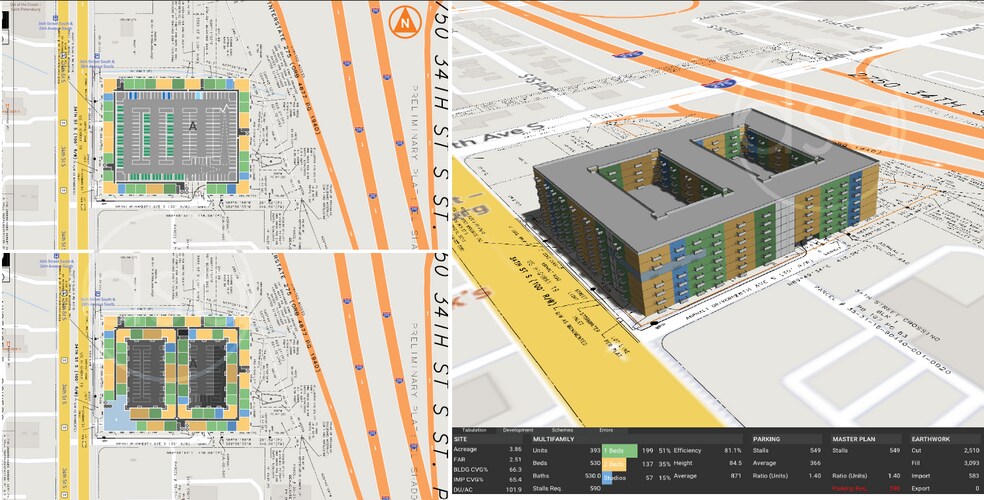Click the Acreage value in Site panel
Image resolution: width=984 pixels, height=500 pixels.
tap(516, 451)
